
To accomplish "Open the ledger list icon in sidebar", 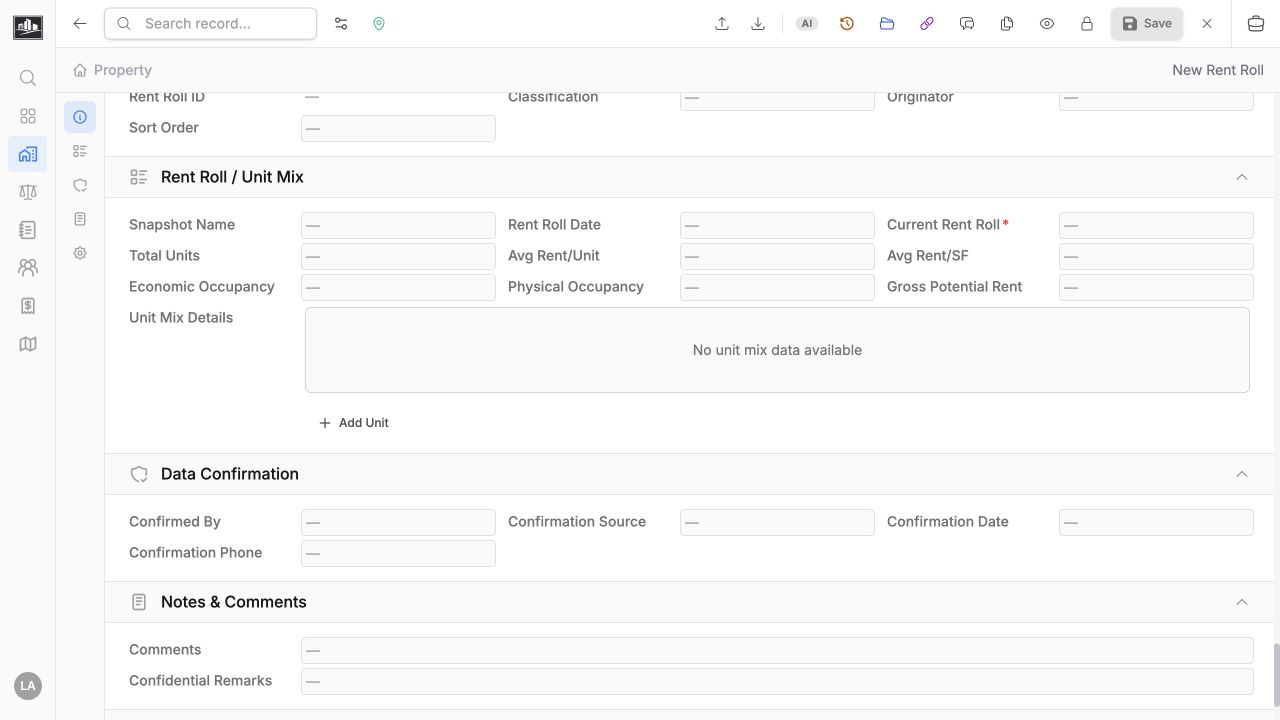I will (28, 230).
